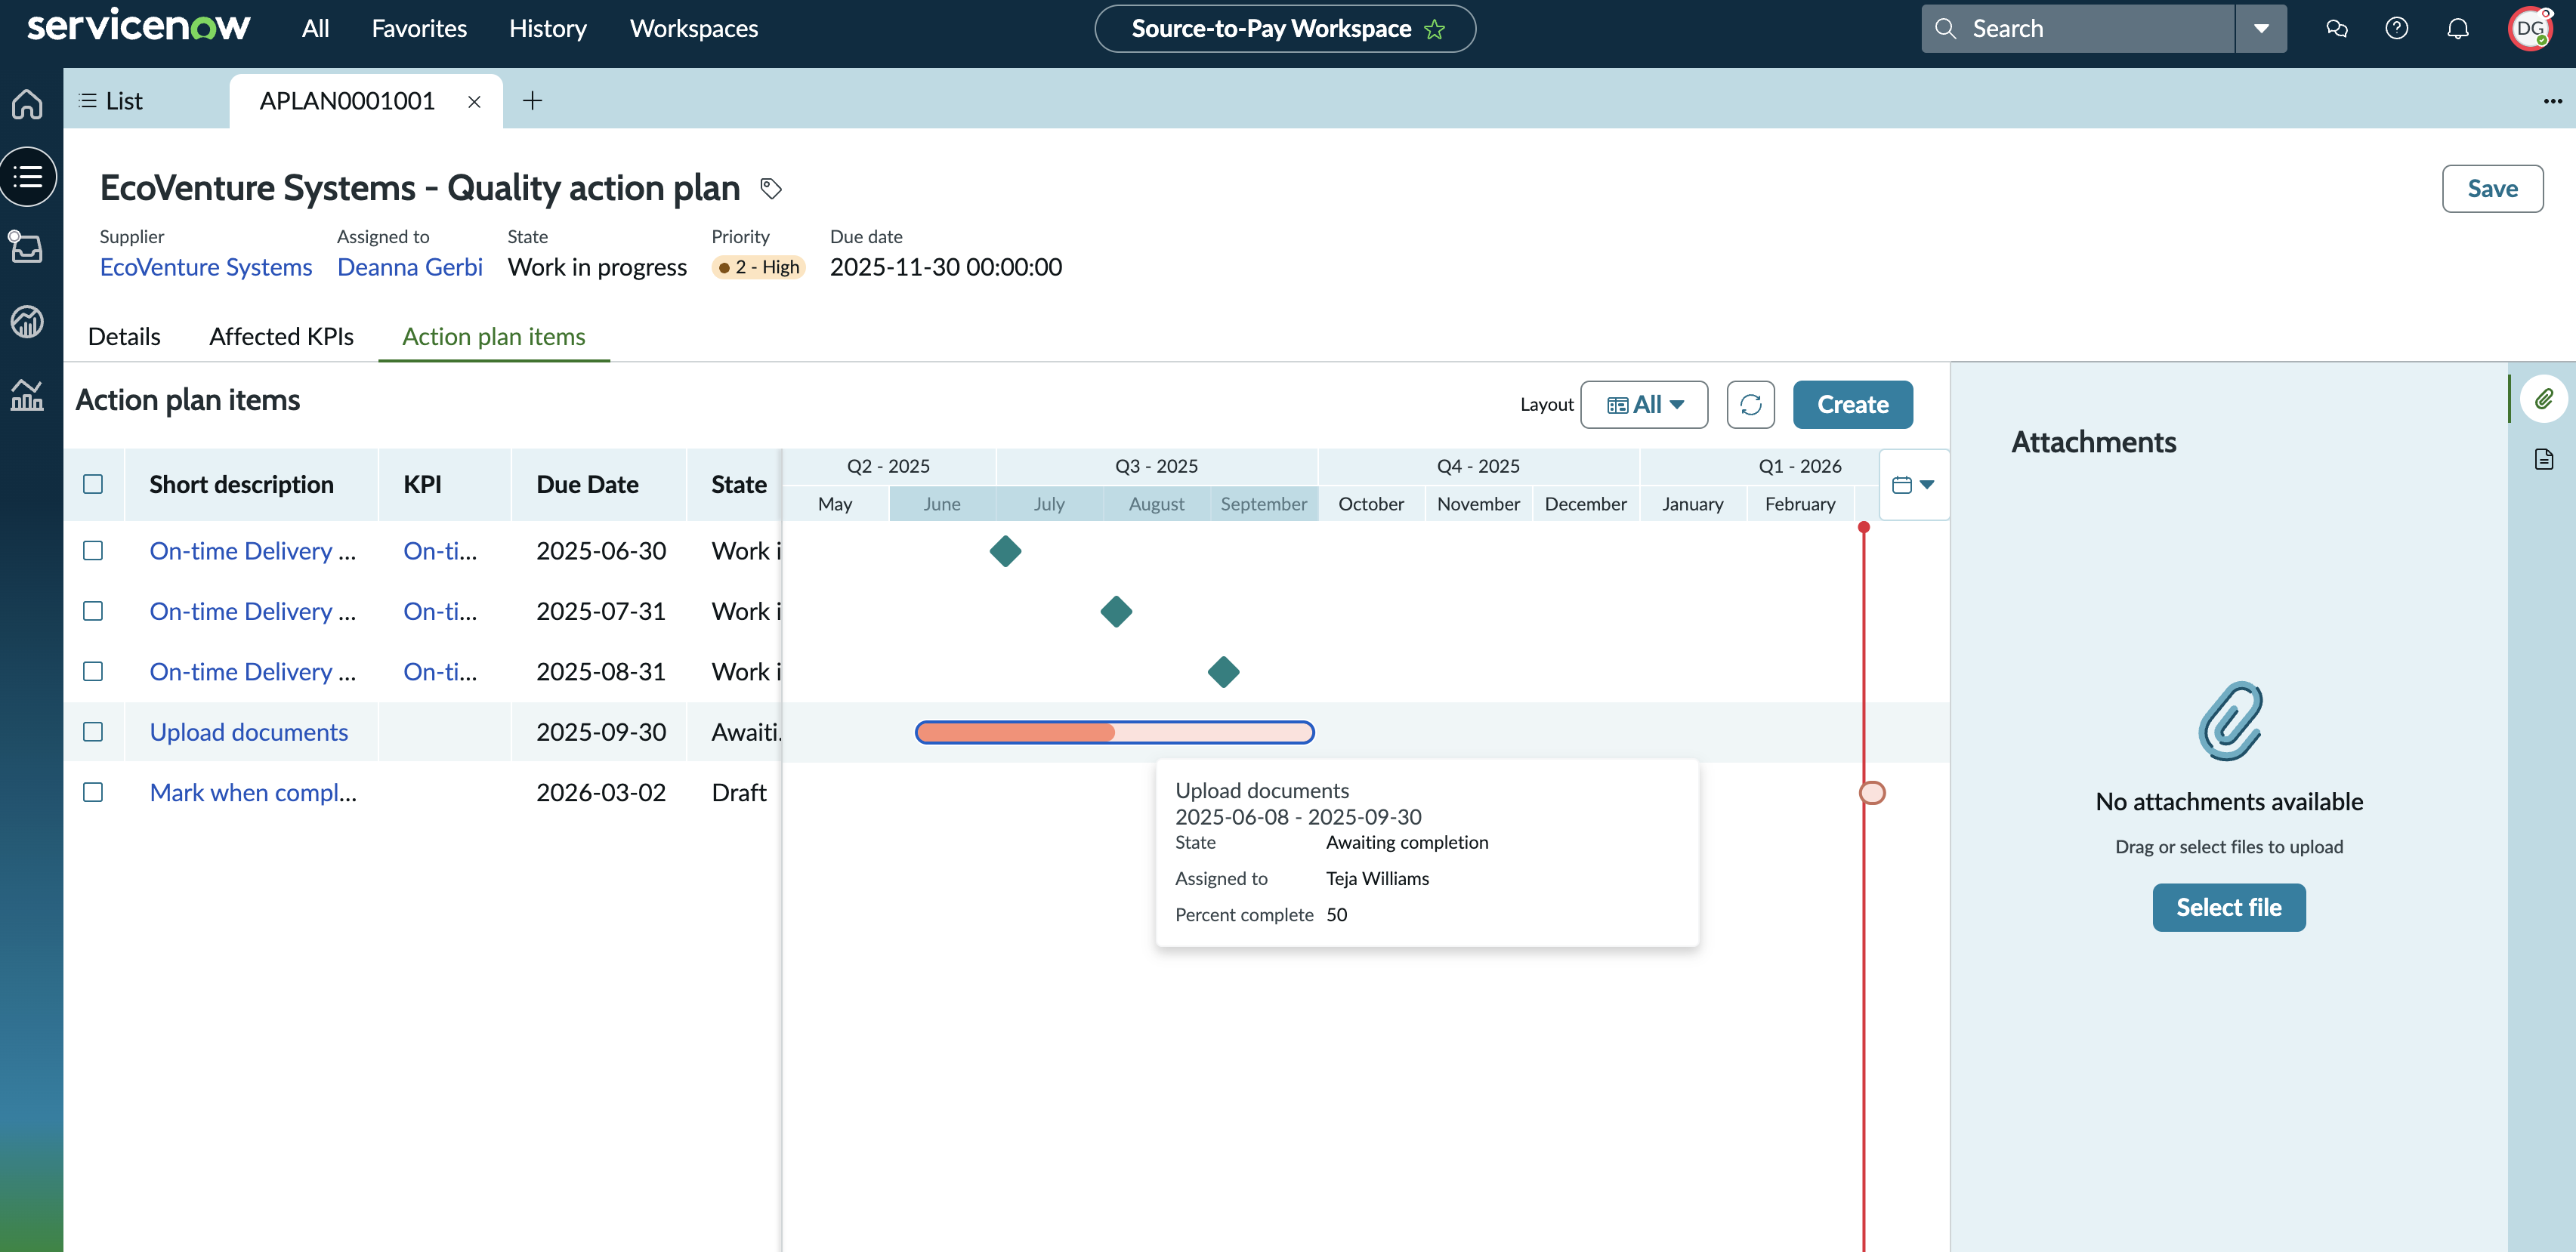Open a new tab with plus icon
The width and height of the screenshot is (2576, 1252).
point(533,100)
